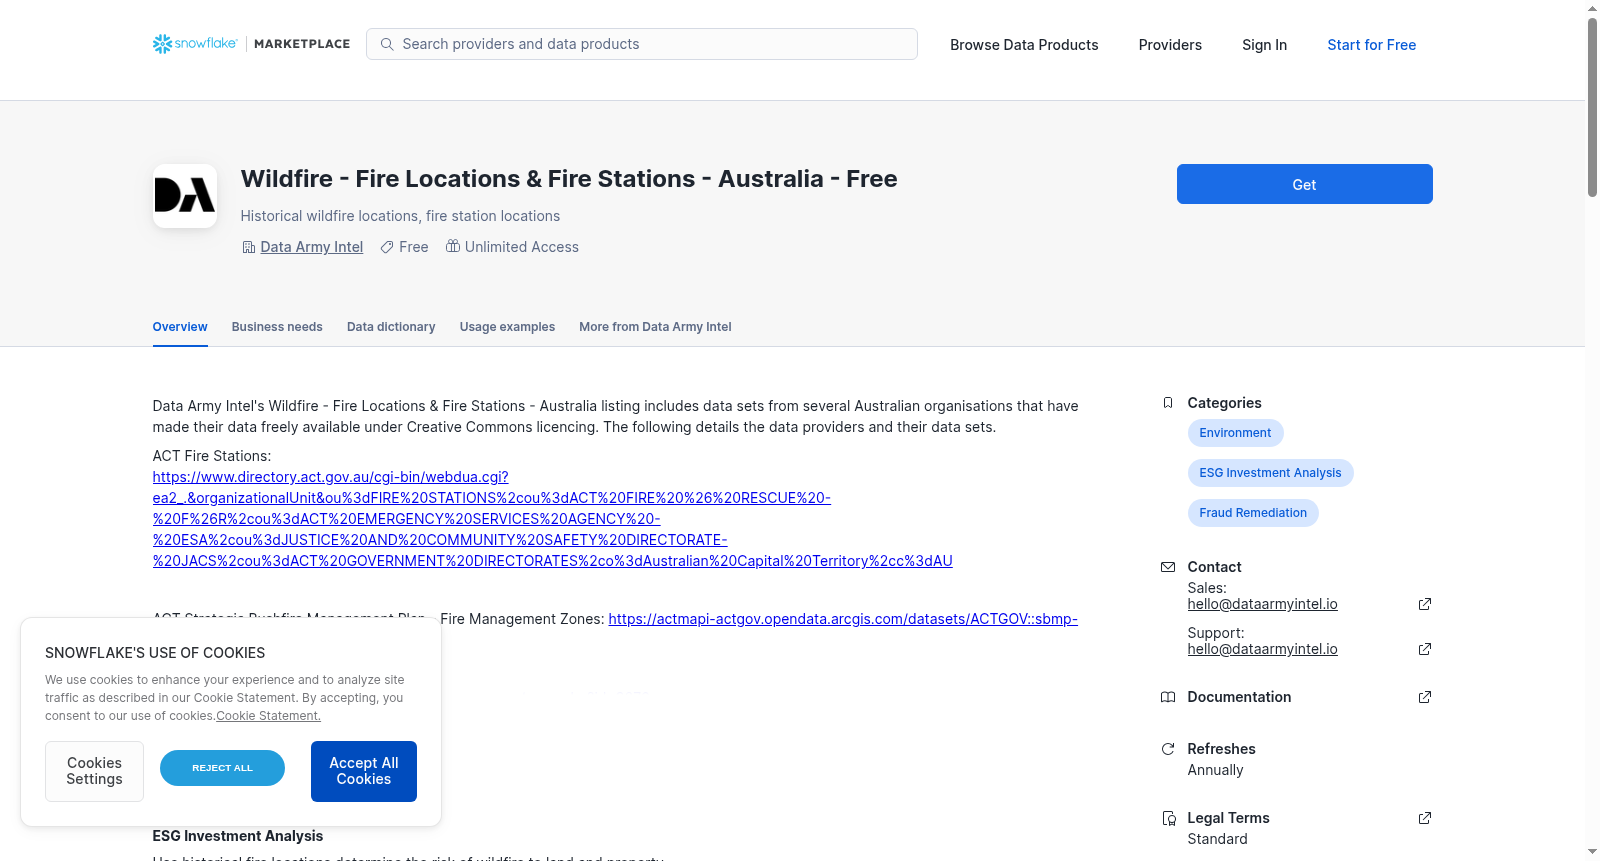Focus the search providers and data products field
Viewport: 1600px width, 861px height.
pos(642,44)
